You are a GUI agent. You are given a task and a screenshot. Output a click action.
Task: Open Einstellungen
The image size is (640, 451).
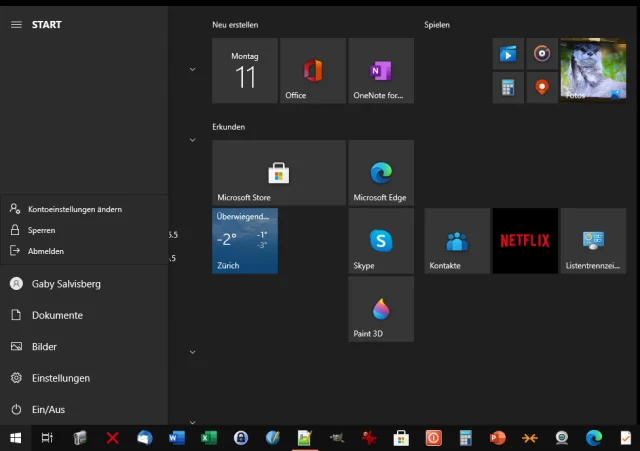60,378
